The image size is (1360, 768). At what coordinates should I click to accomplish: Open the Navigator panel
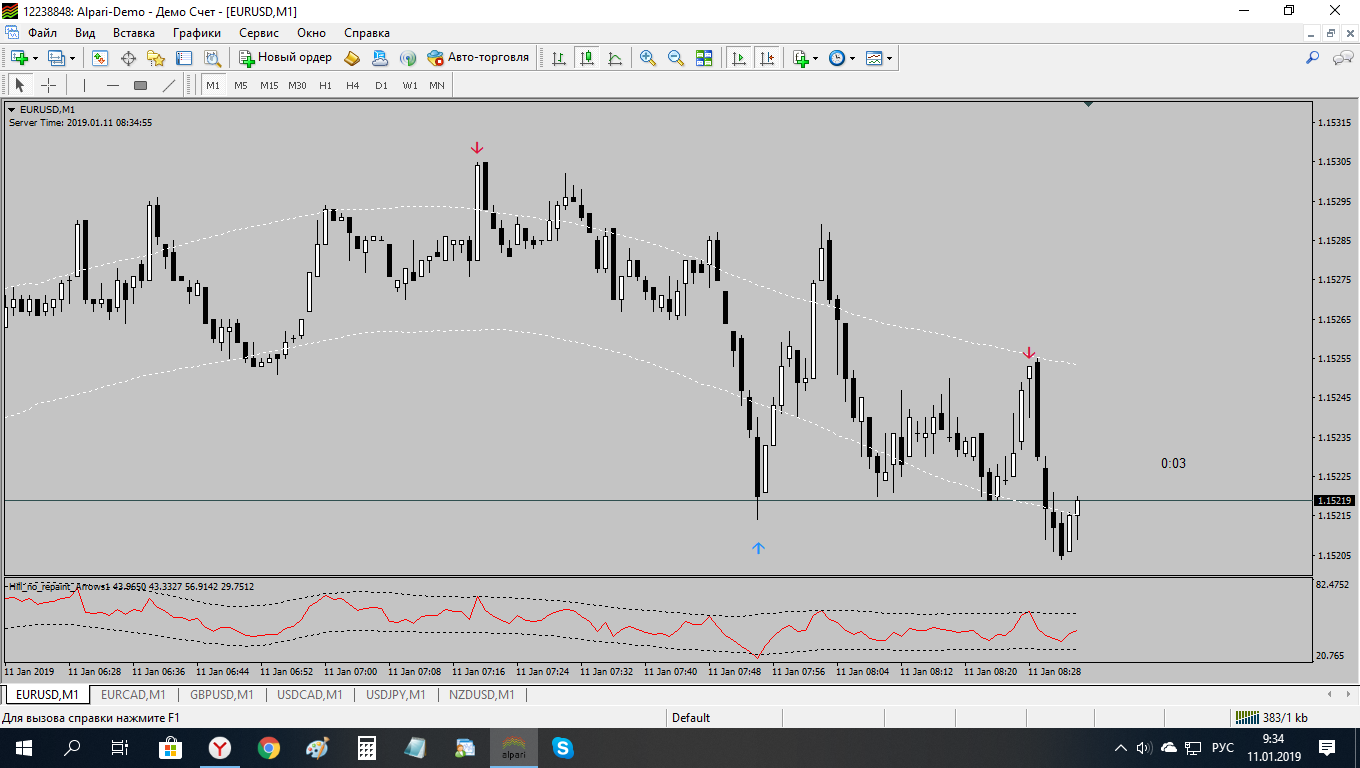[156, 58]
